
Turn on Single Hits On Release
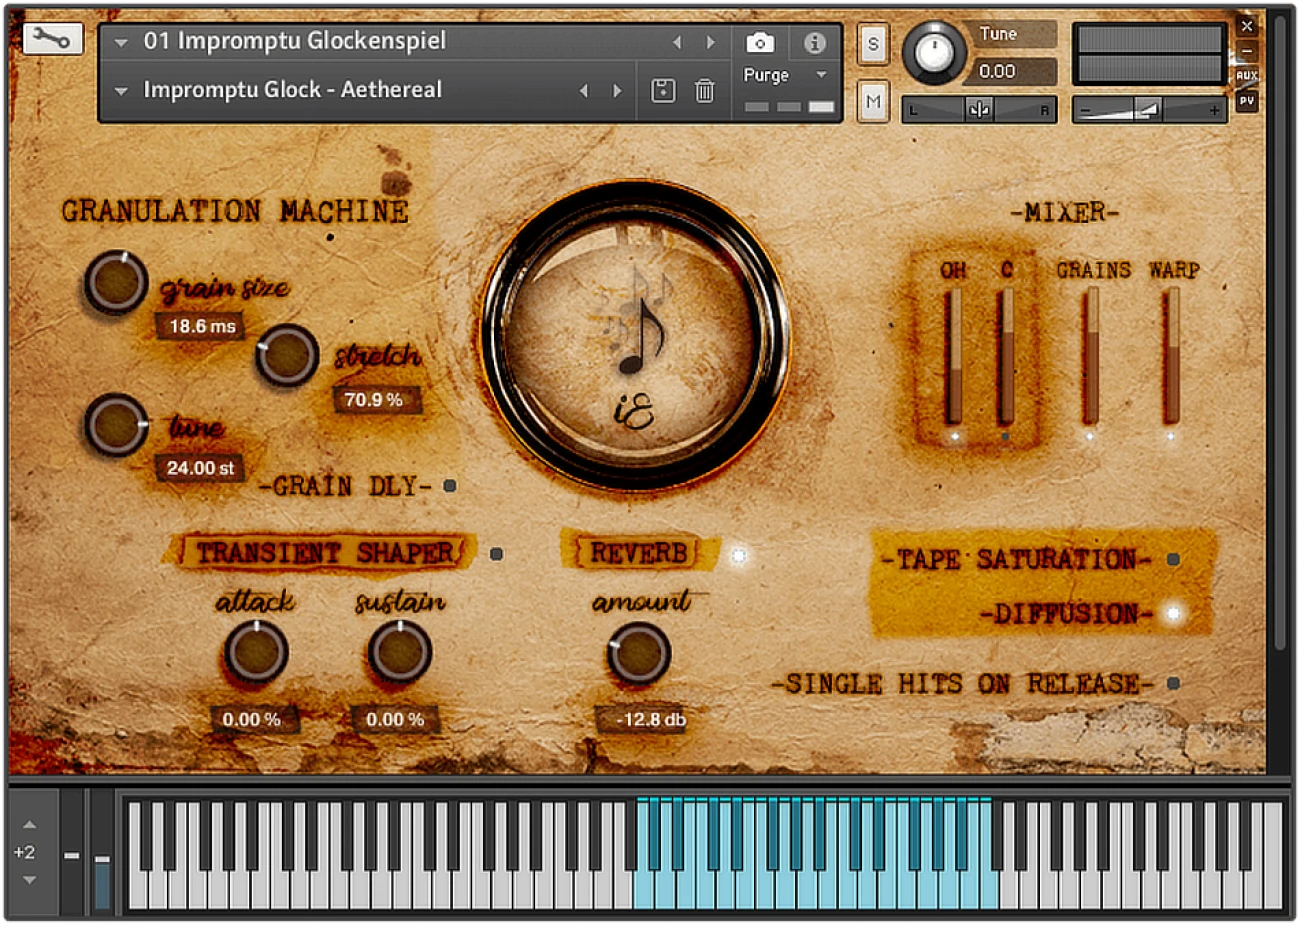tap(1173, 684)
